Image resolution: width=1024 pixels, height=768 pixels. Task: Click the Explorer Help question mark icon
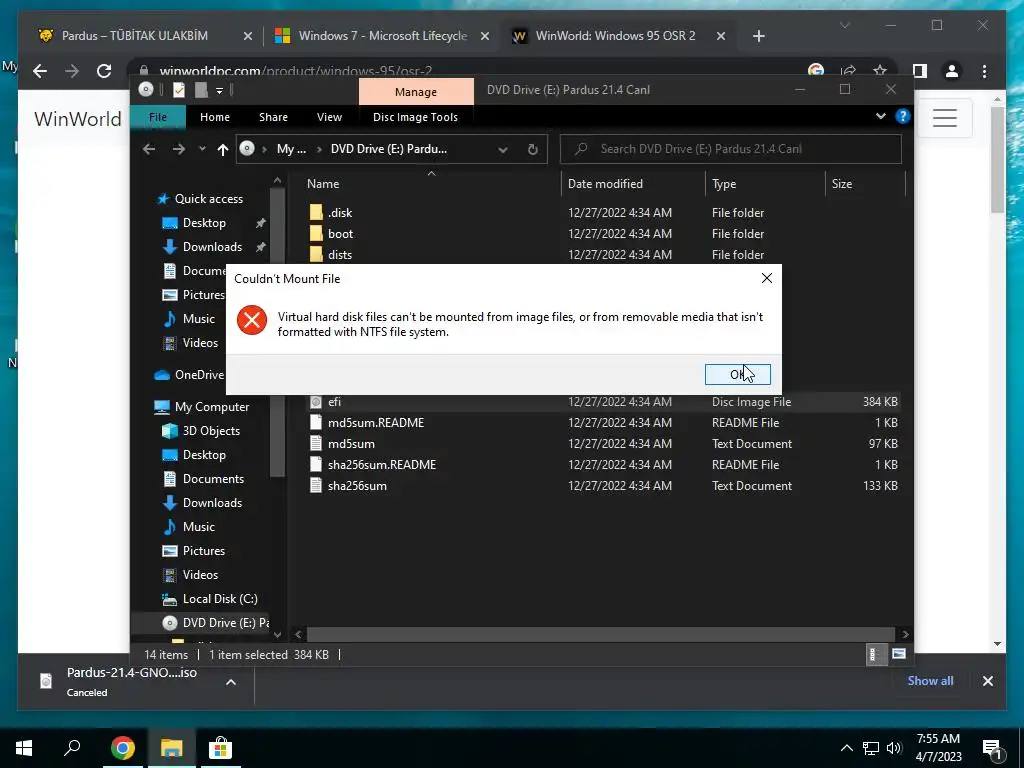click(x=903, y=116)
